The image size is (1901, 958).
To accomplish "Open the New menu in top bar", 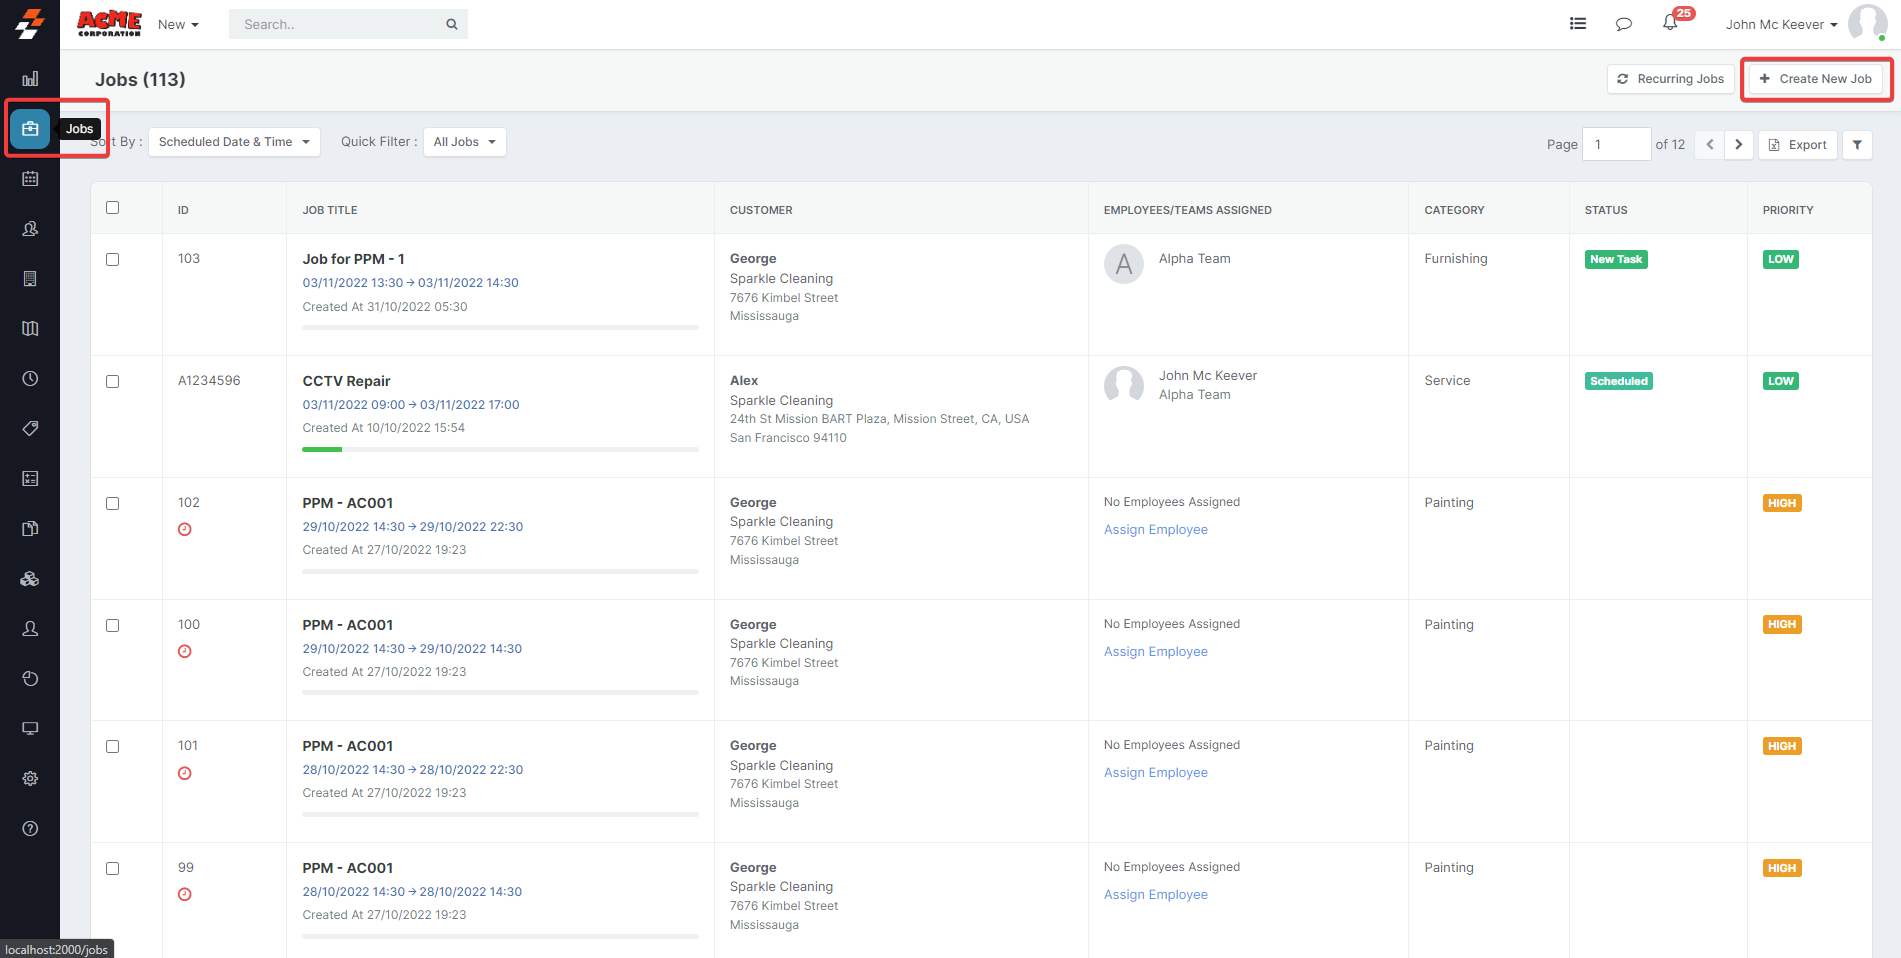I will [x=178, y=25].
